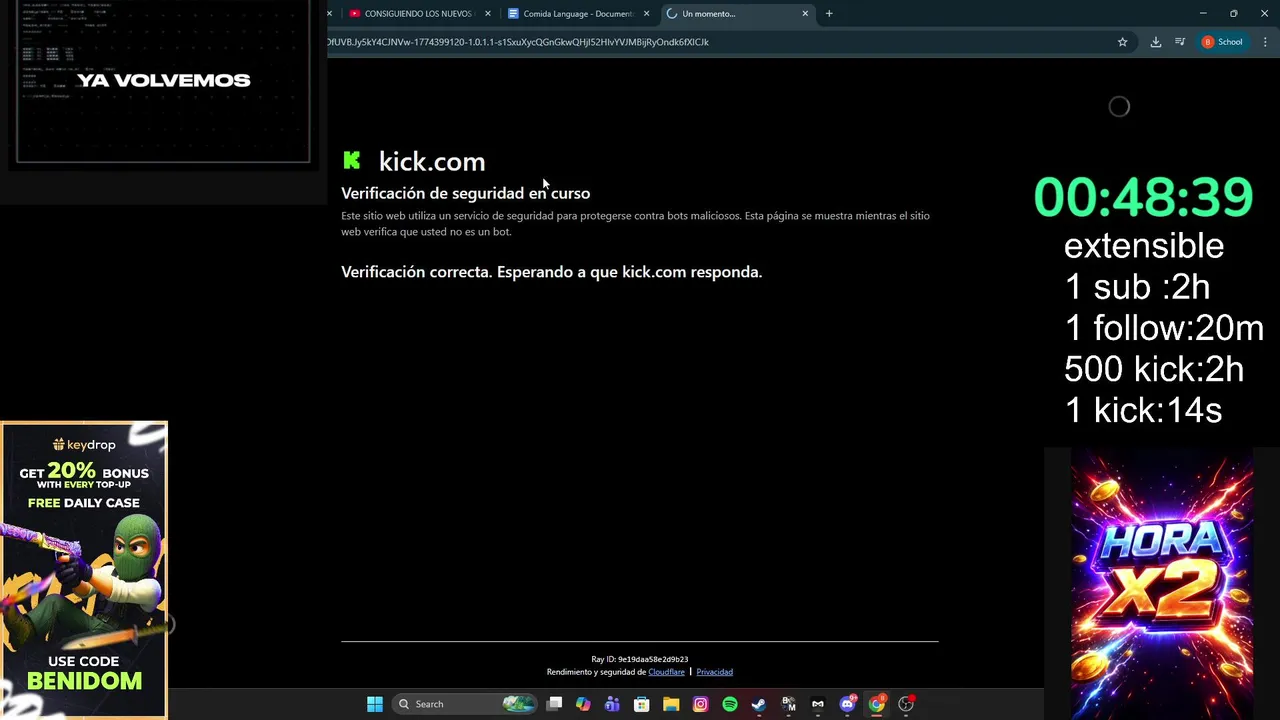Follow the Cloudflare link in the footer
This screenshot has height=720, width=1280.
(666, 672)
